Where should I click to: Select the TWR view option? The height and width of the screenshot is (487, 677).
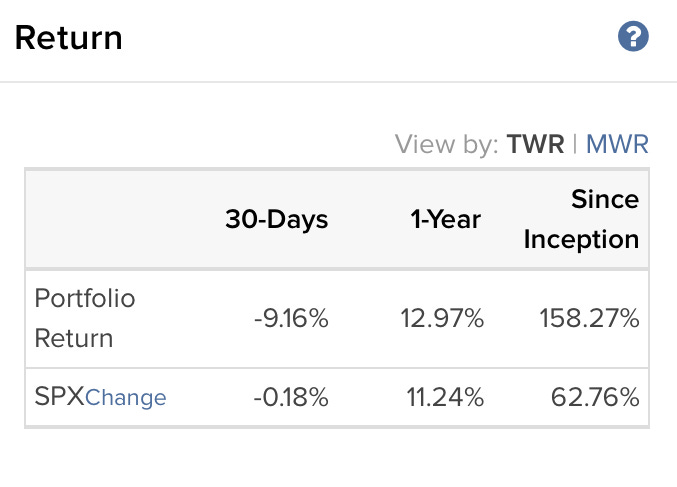[535, 144]
